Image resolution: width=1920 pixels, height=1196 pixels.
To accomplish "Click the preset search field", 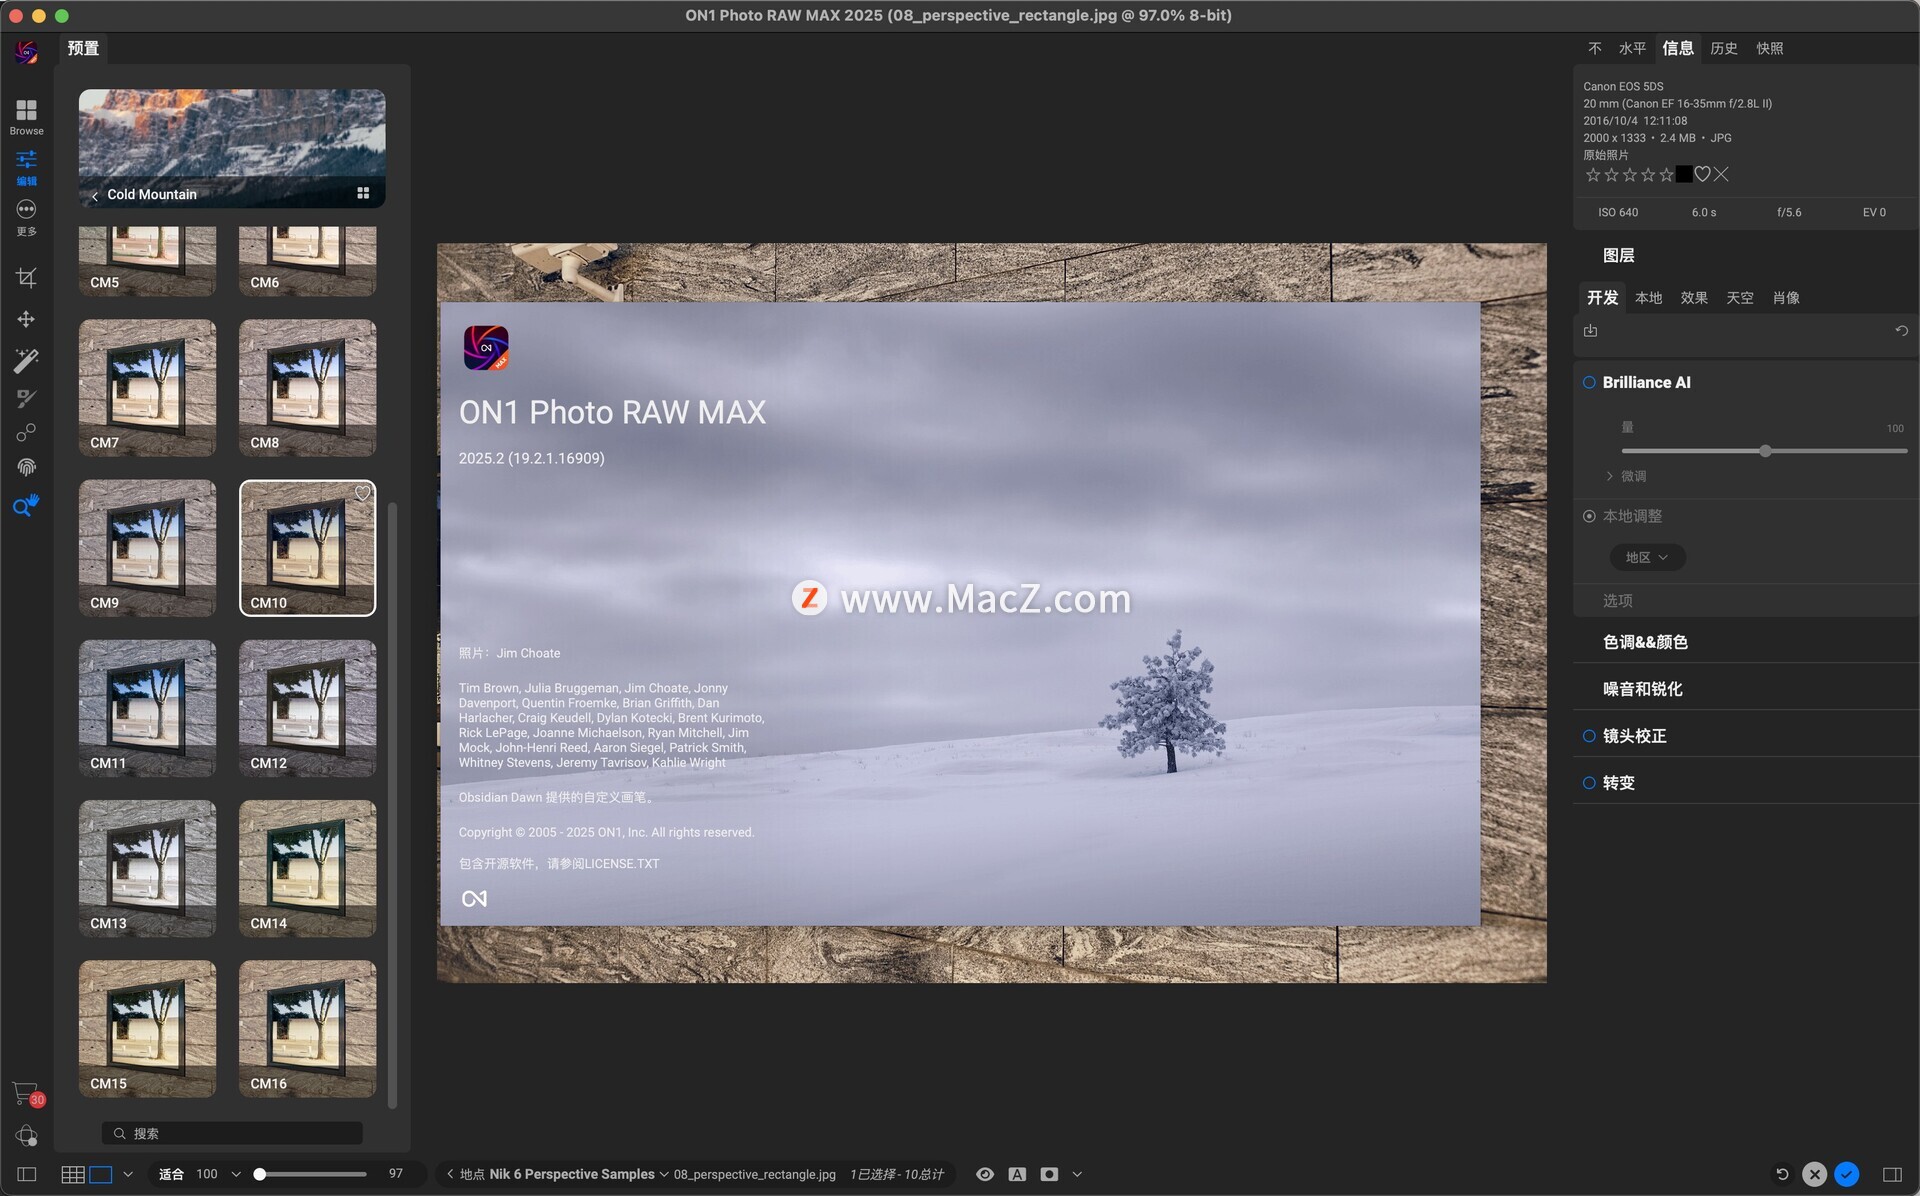I will [x=232, y=1133].
